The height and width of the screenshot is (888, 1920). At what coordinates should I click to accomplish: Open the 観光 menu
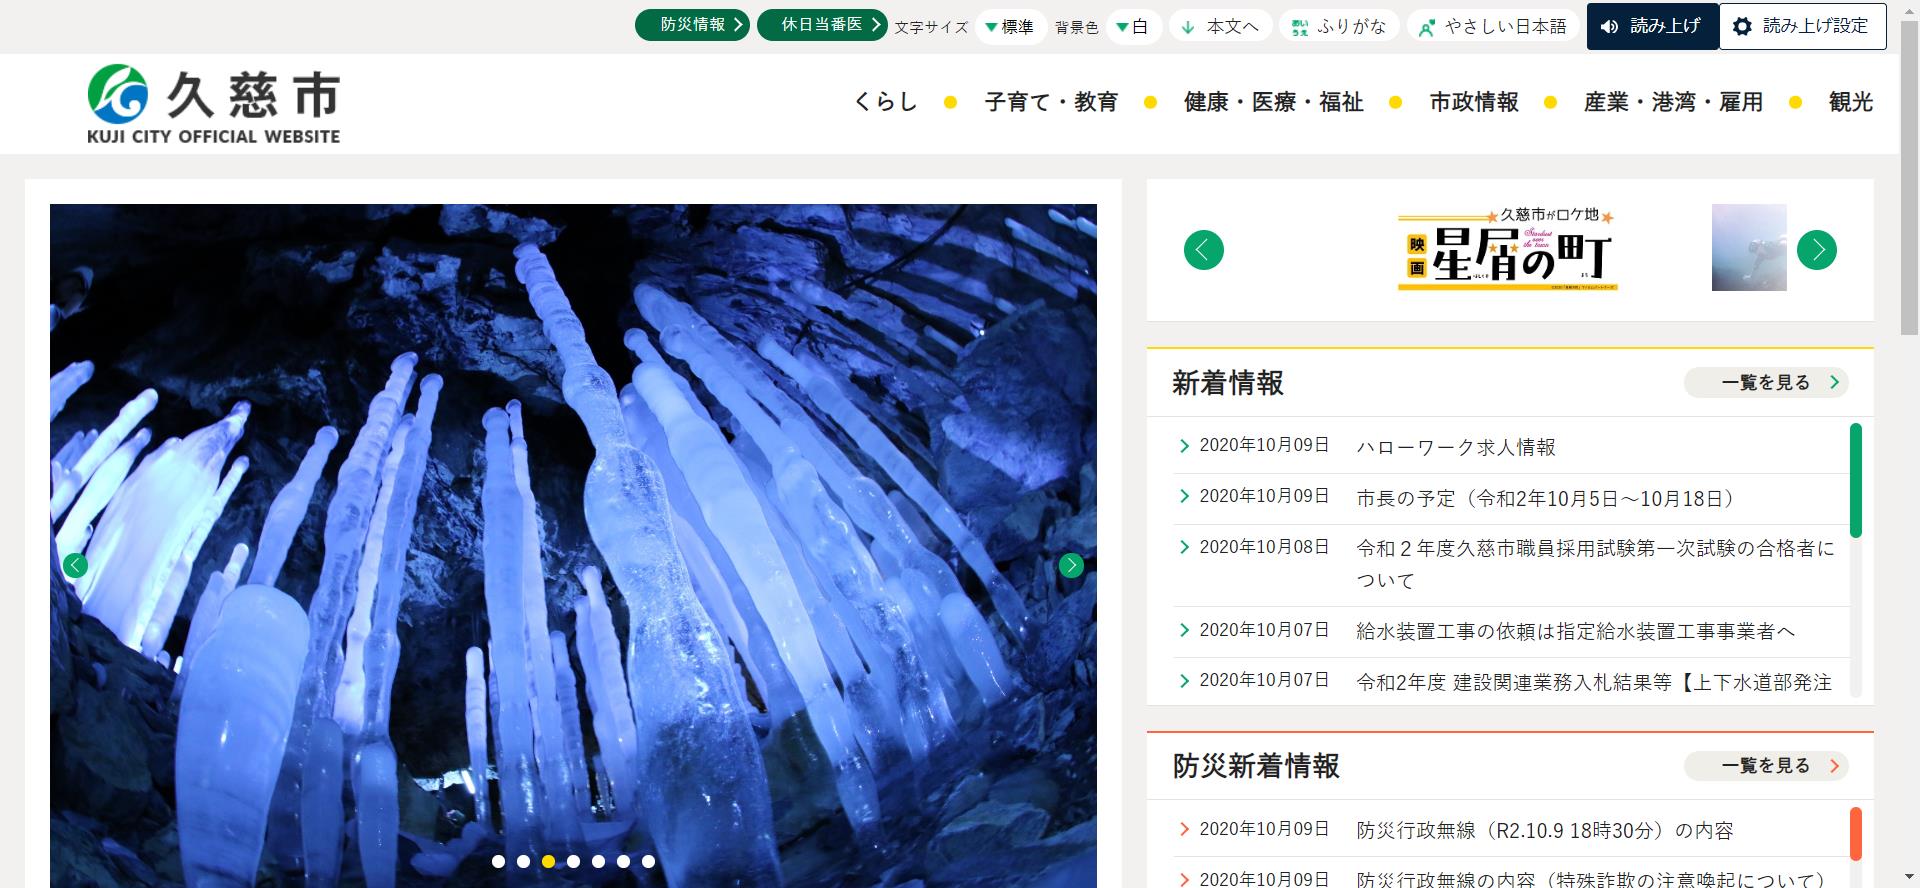[1850, 102]
